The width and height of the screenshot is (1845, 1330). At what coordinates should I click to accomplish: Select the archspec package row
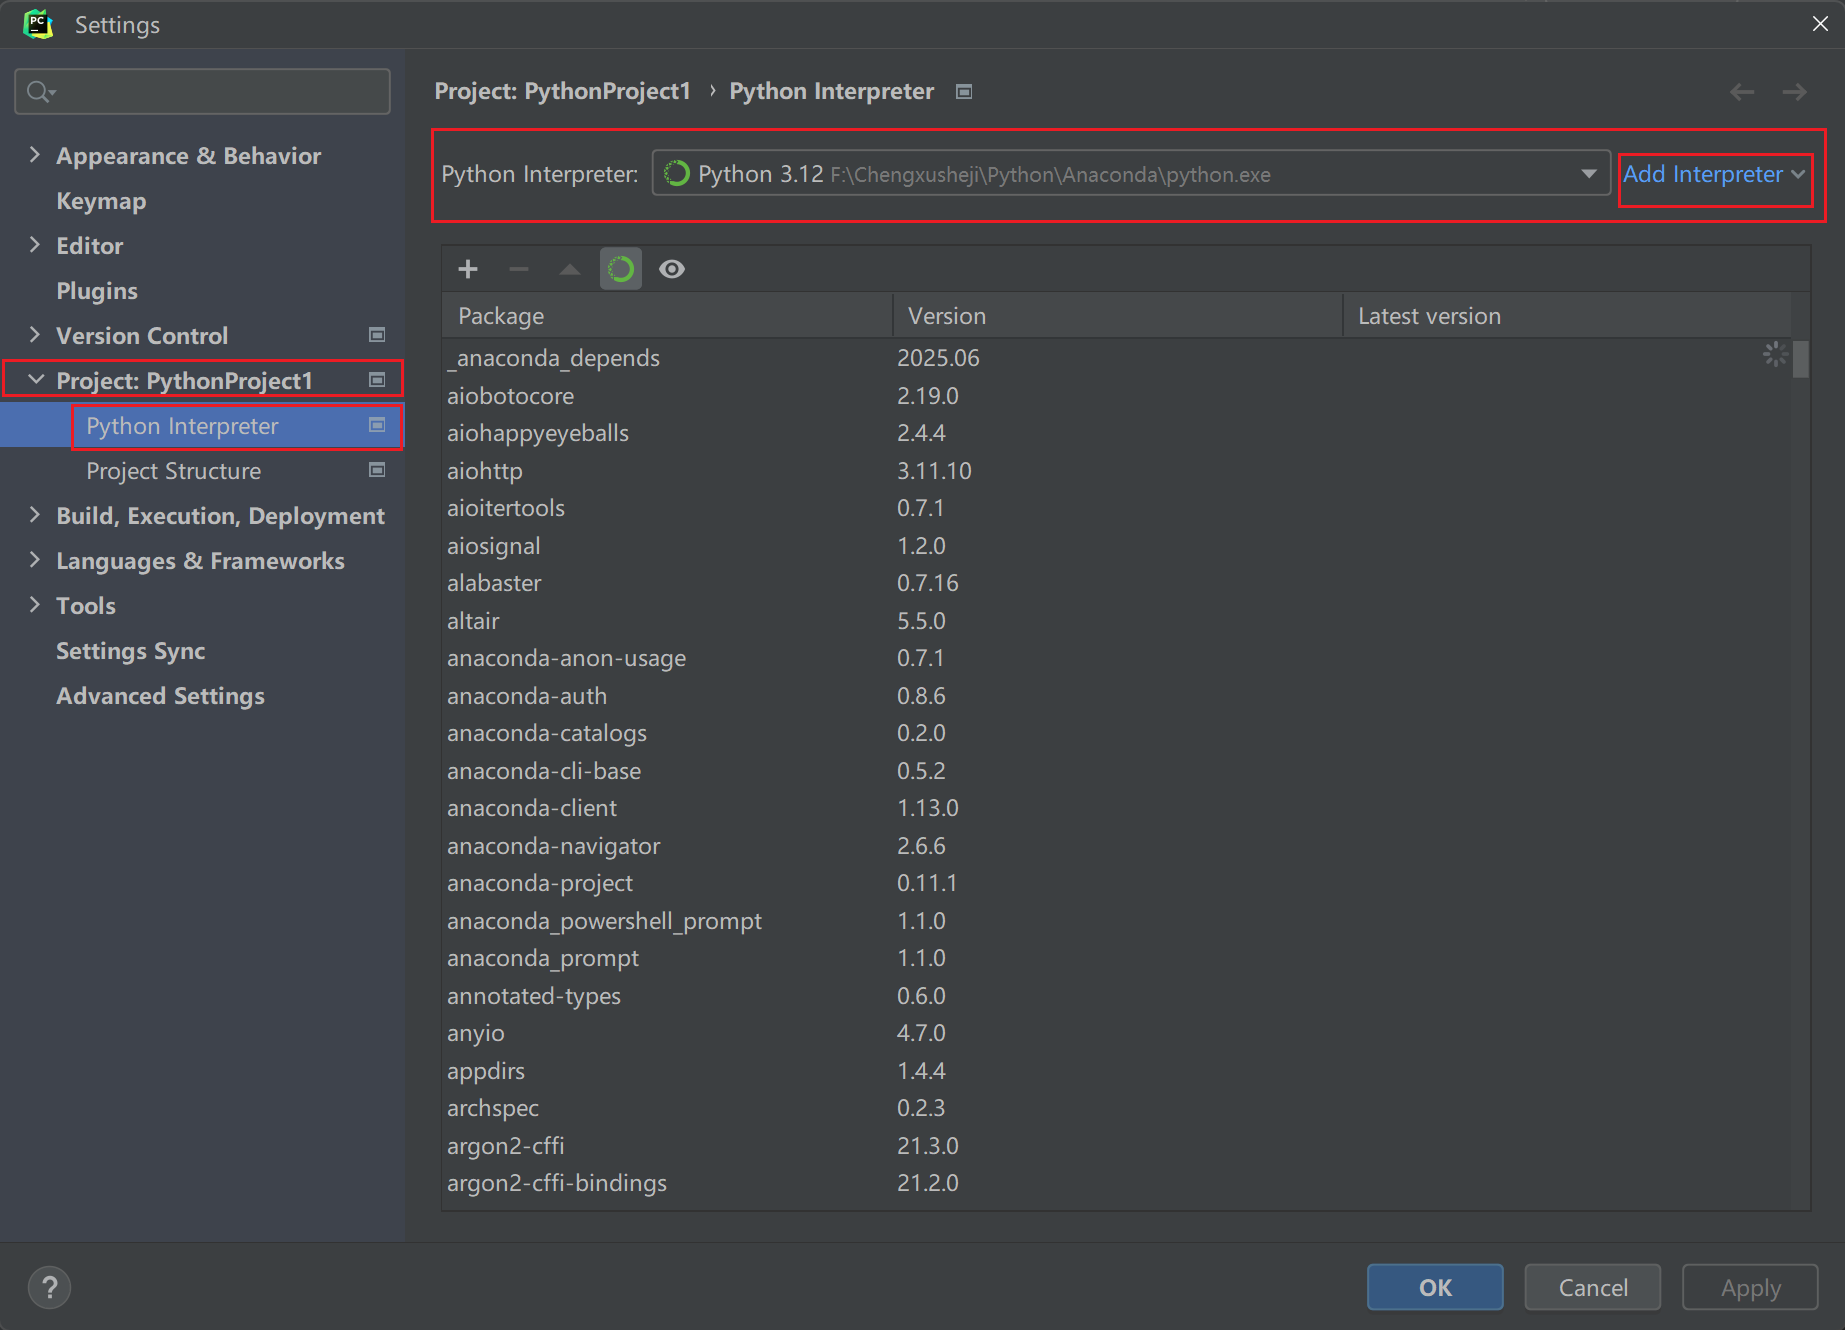tap(1117, 1108)
